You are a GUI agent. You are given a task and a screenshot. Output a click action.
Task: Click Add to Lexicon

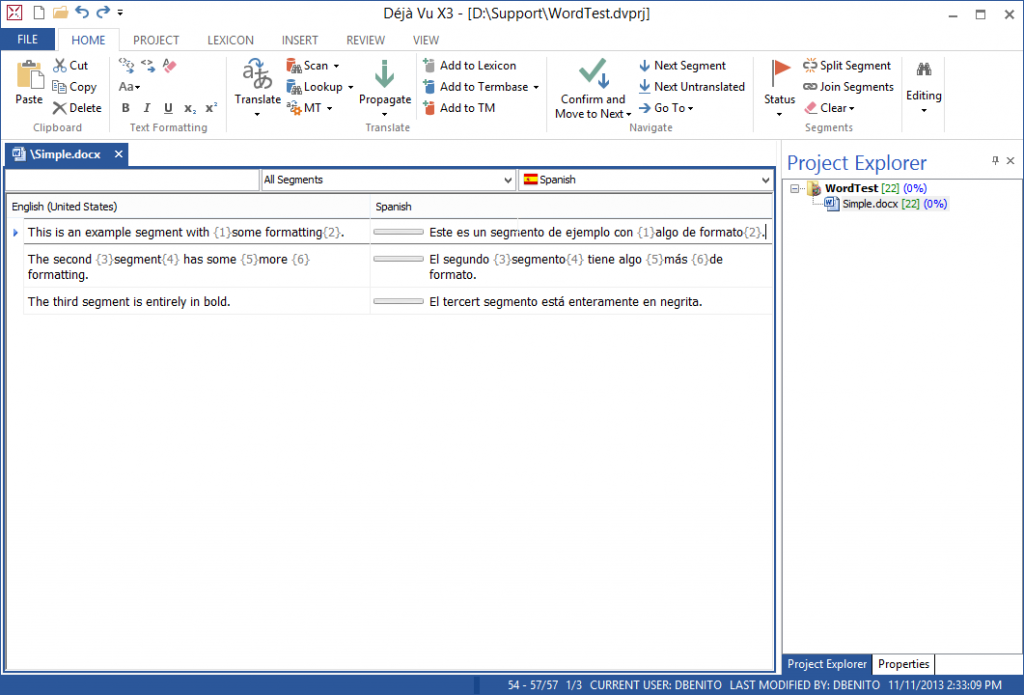pyautogui.click(x=470, y=65)
